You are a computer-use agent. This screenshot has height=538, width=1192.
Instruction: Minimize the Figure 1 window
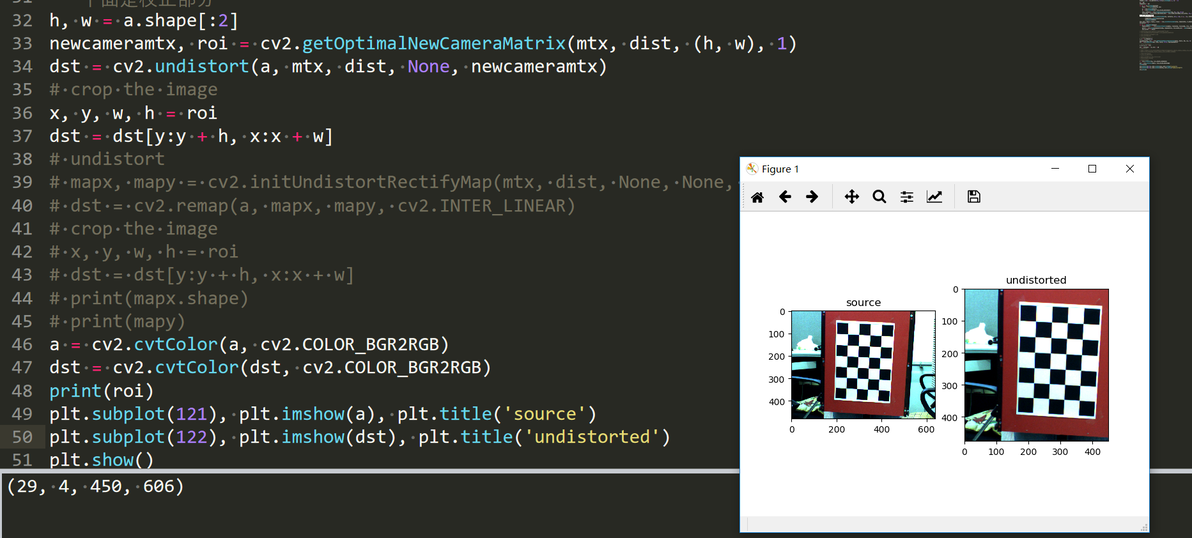pos(1057,169)
